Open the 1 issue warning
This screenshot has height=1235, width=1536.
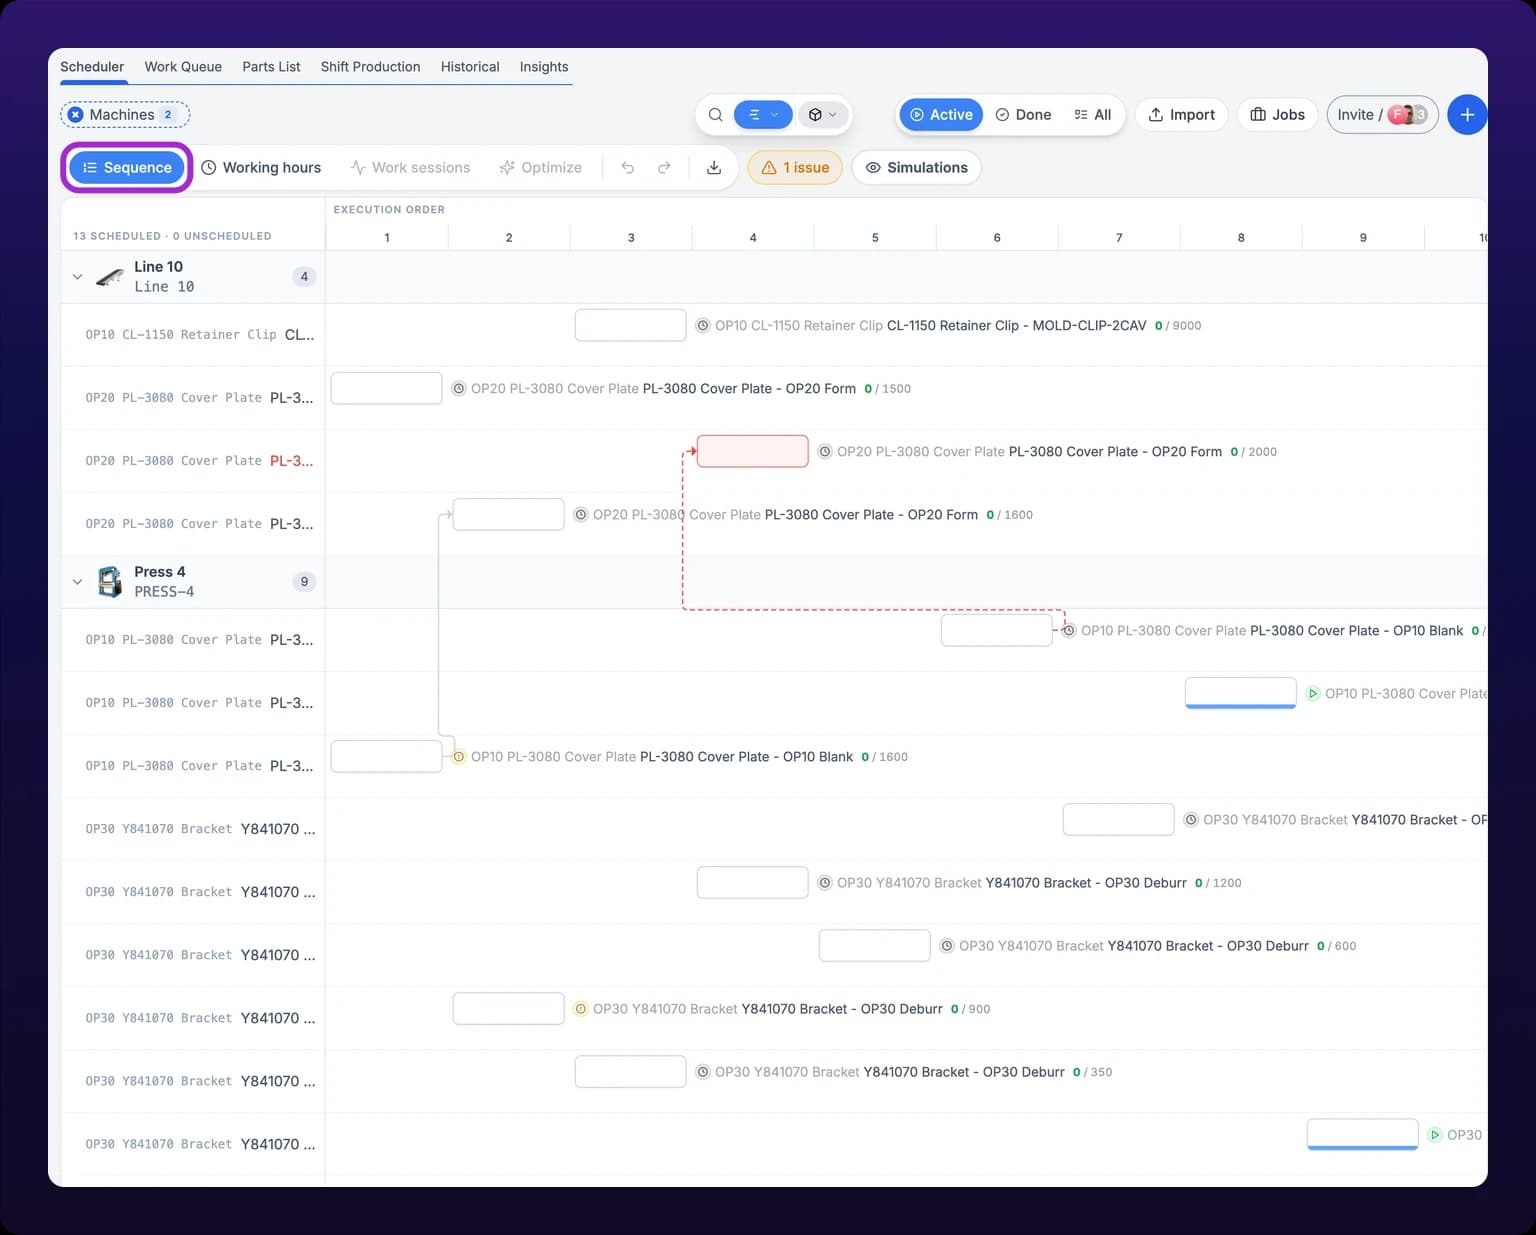pyautogui.click(x=795, y=168)
